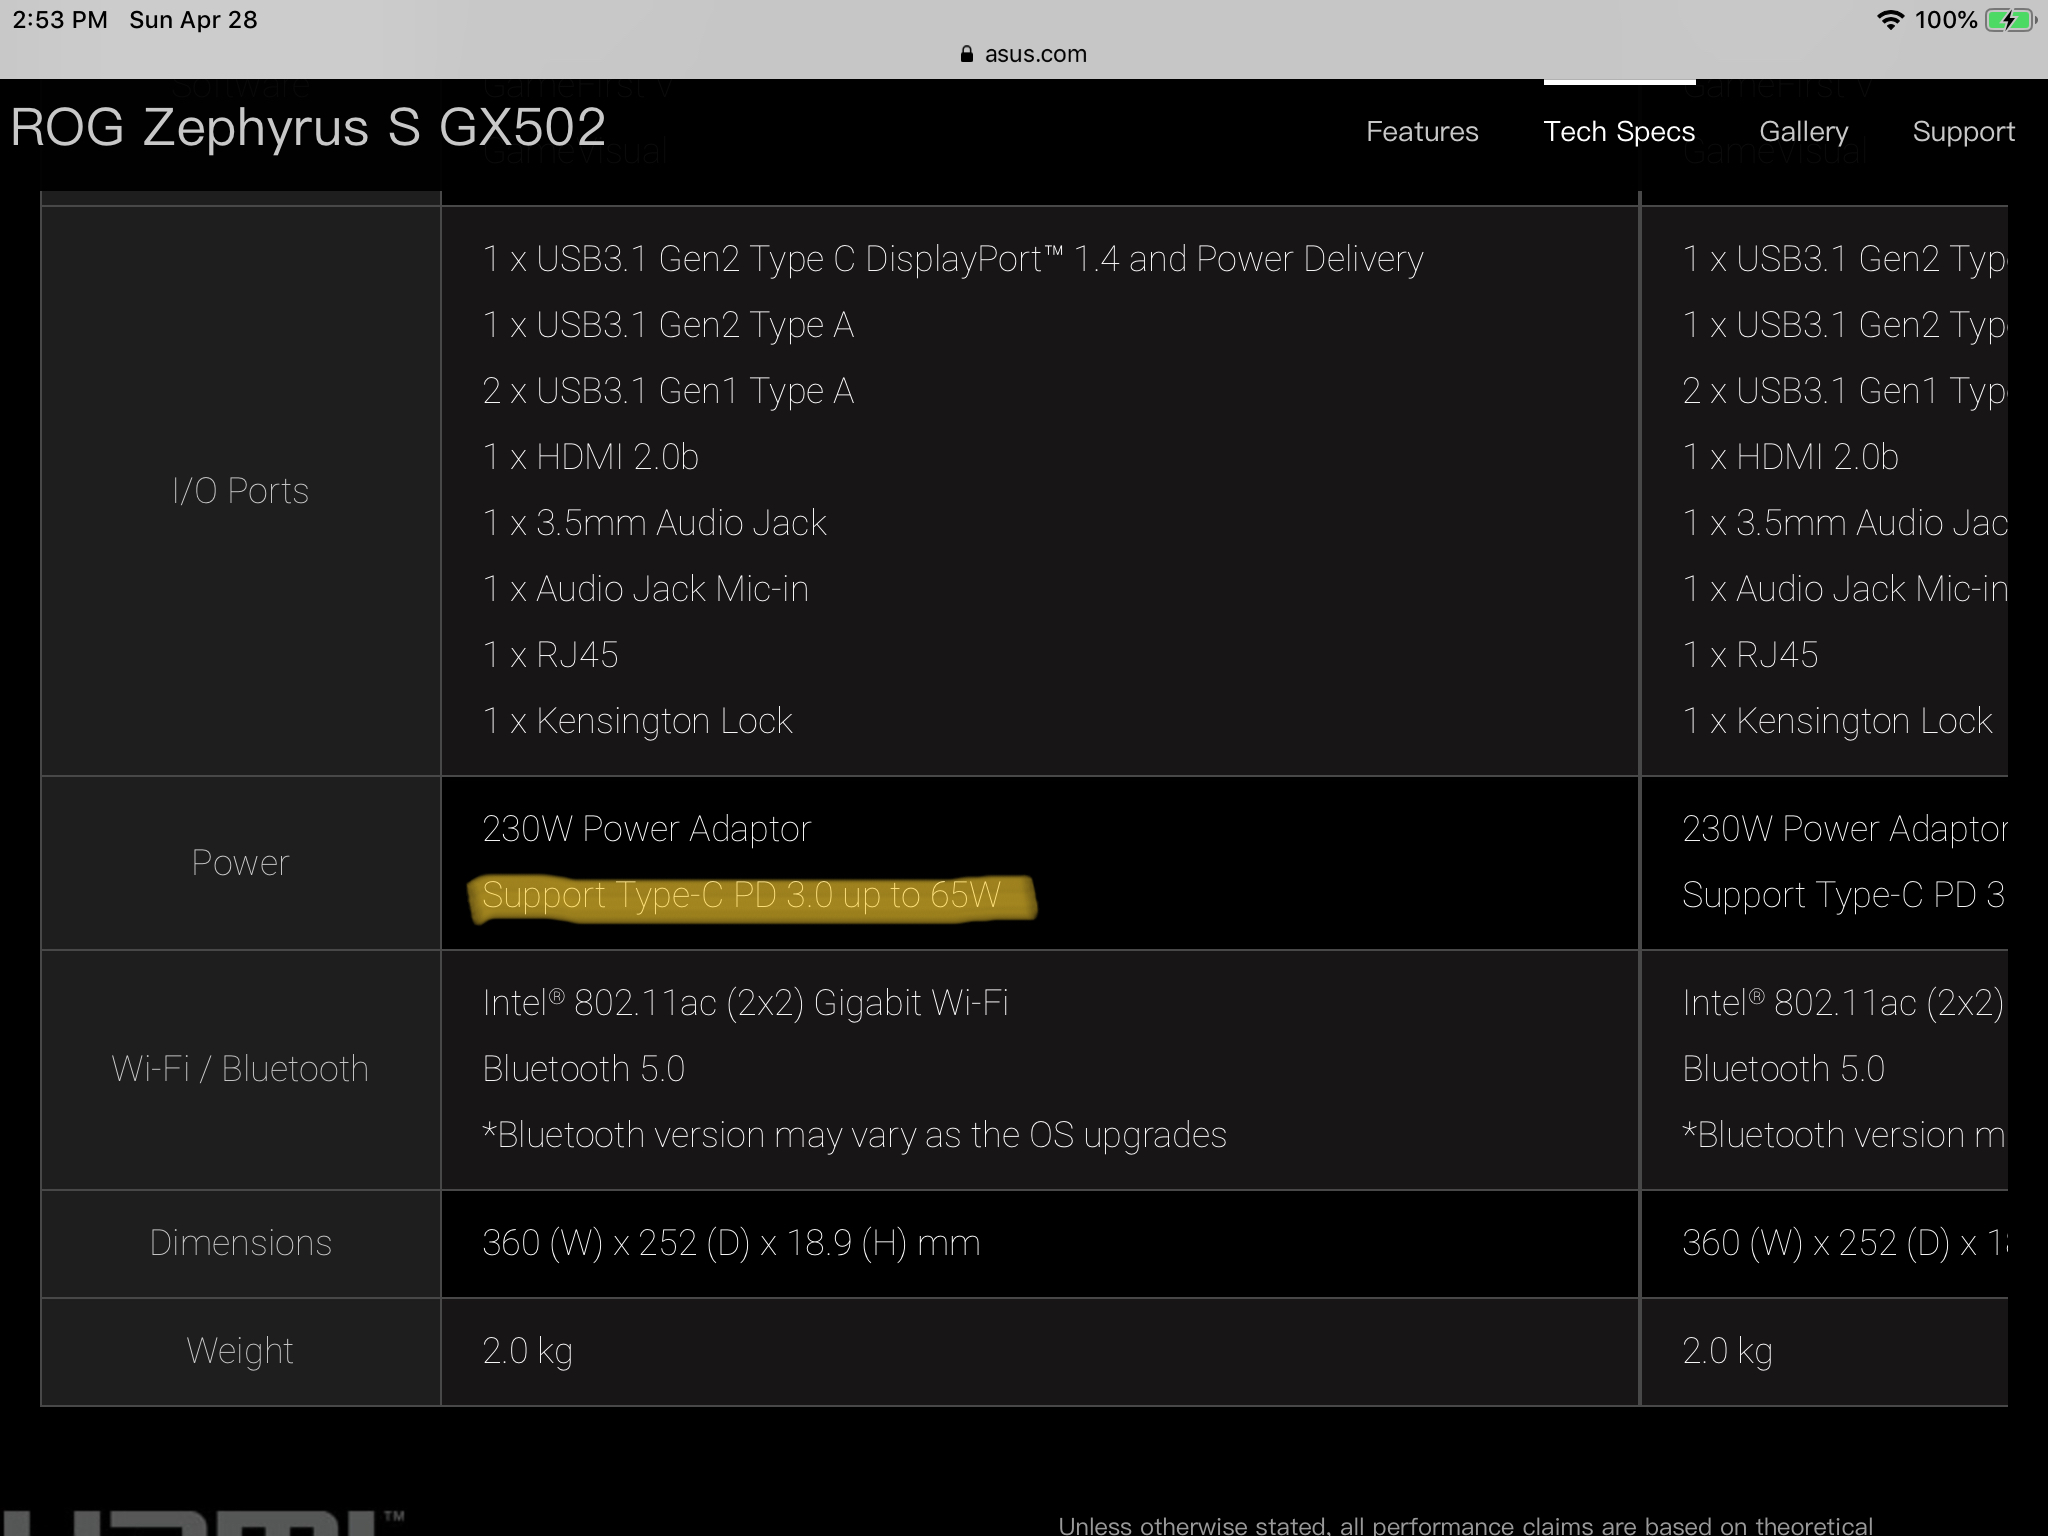Screen dimensions: 2048x1536
Task: Click the ROG Zephyrus S GX502 title
Action: pyautogui.click(x=308, y=128)
